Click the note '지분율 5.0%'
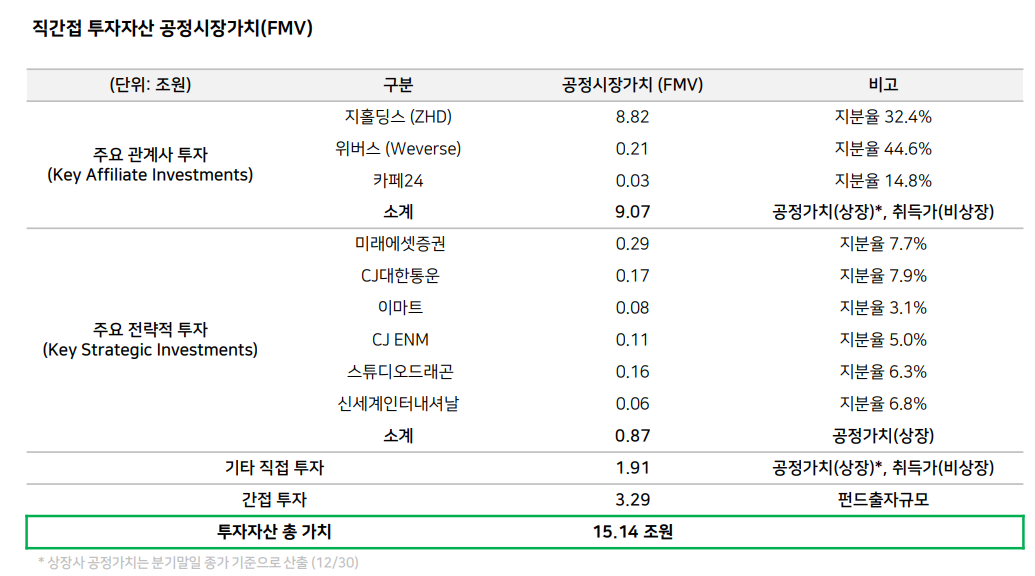Viewport: 1035px width, 576px height. 883,340
